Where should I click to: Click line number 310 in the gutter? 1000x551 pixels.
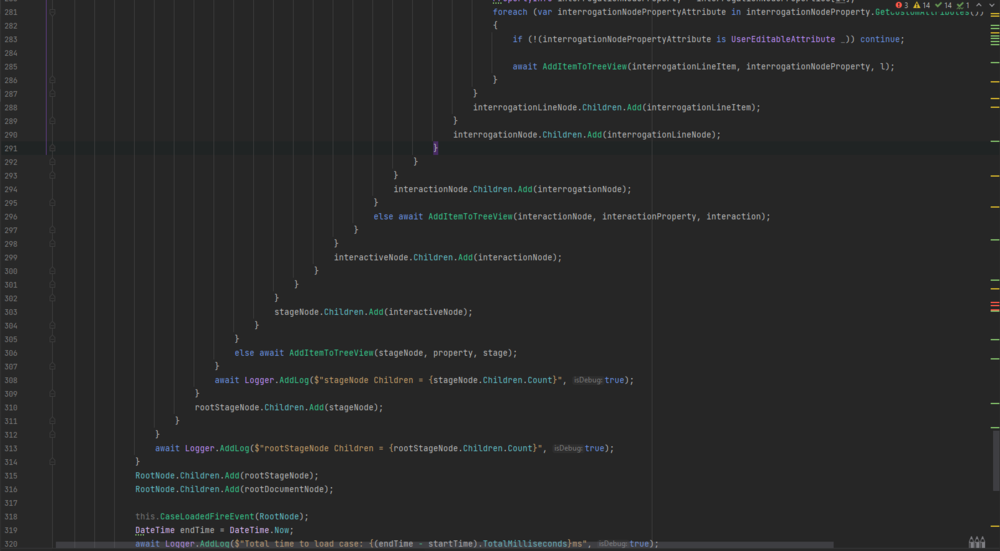(x=11, y=408)
